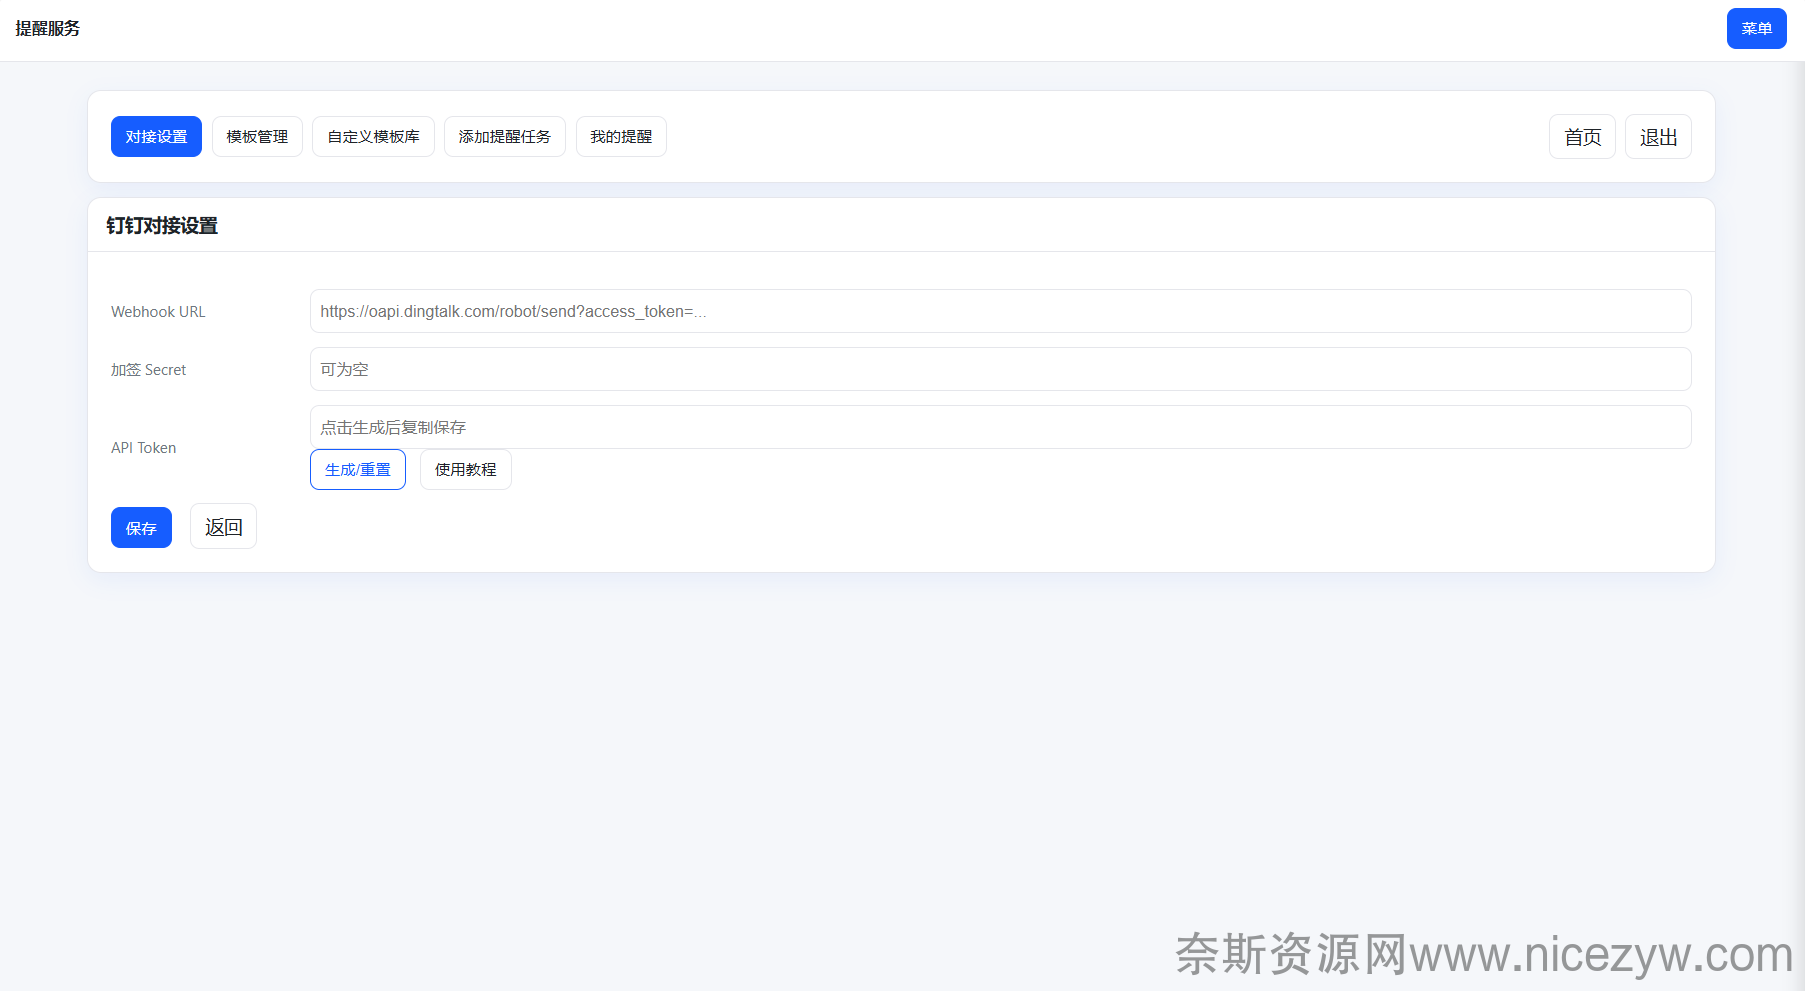The image size is (1805, 991).
Task: Click the 提醒服务 site title
Action: [48, 29]
